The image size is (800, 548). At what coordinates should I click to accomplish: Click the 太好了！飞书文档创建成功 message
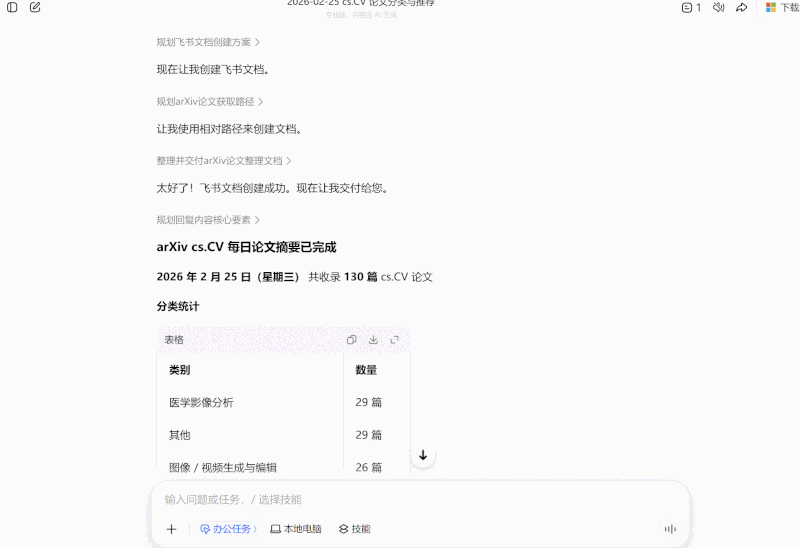(272, 188)
